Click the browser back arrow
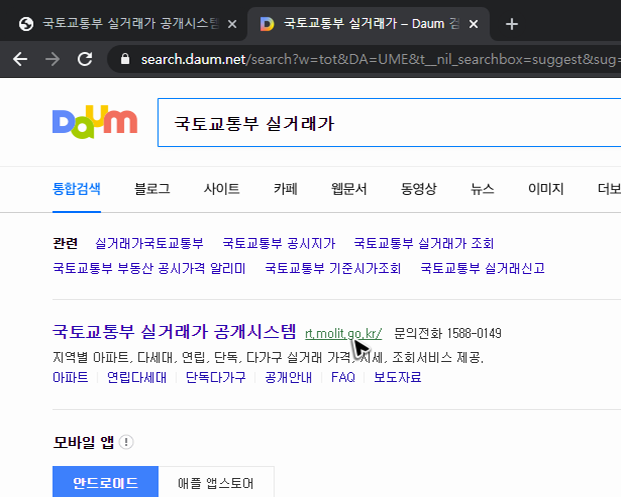Viewport: 621px width, 497px height. [20, 59]
